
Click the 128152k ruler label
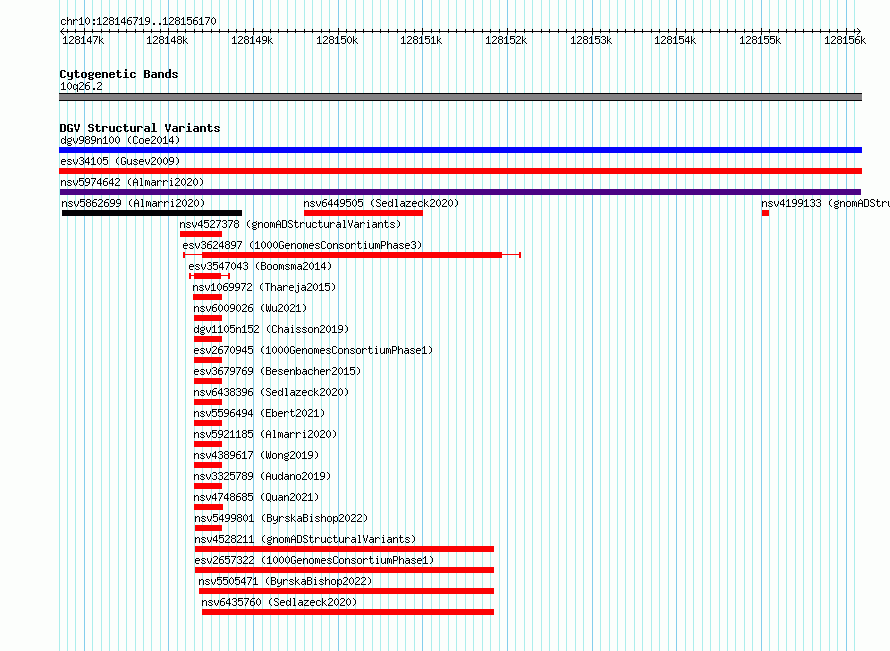point(506,40)
